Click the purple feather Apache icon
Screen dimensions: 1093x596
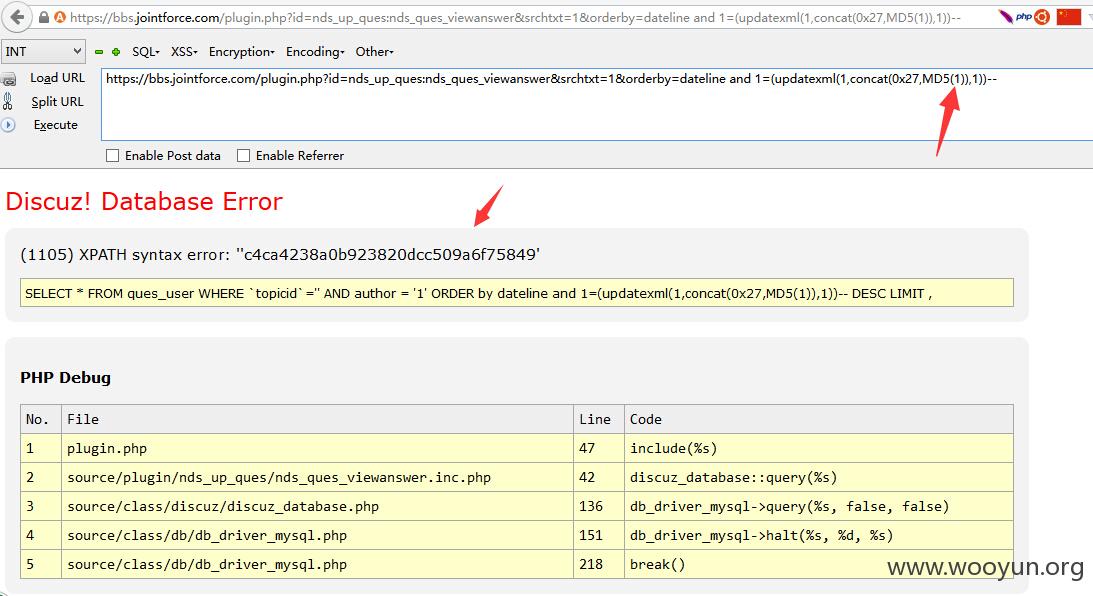coord(1005,17)
